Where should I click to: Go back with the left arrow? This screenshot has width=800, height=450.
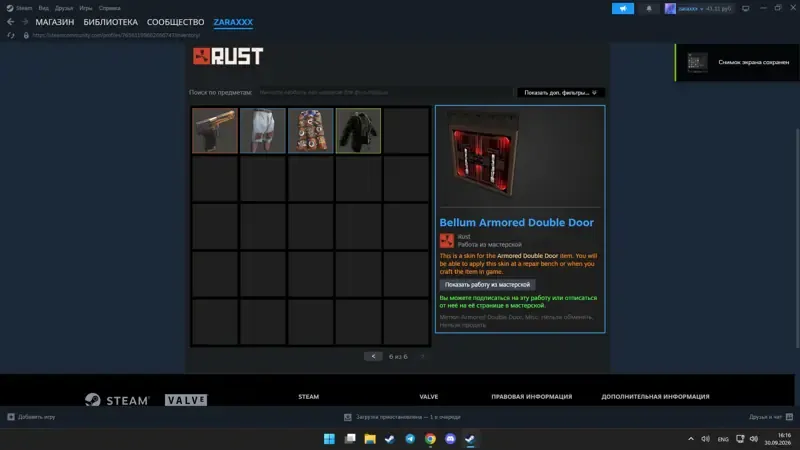[11, 22]
